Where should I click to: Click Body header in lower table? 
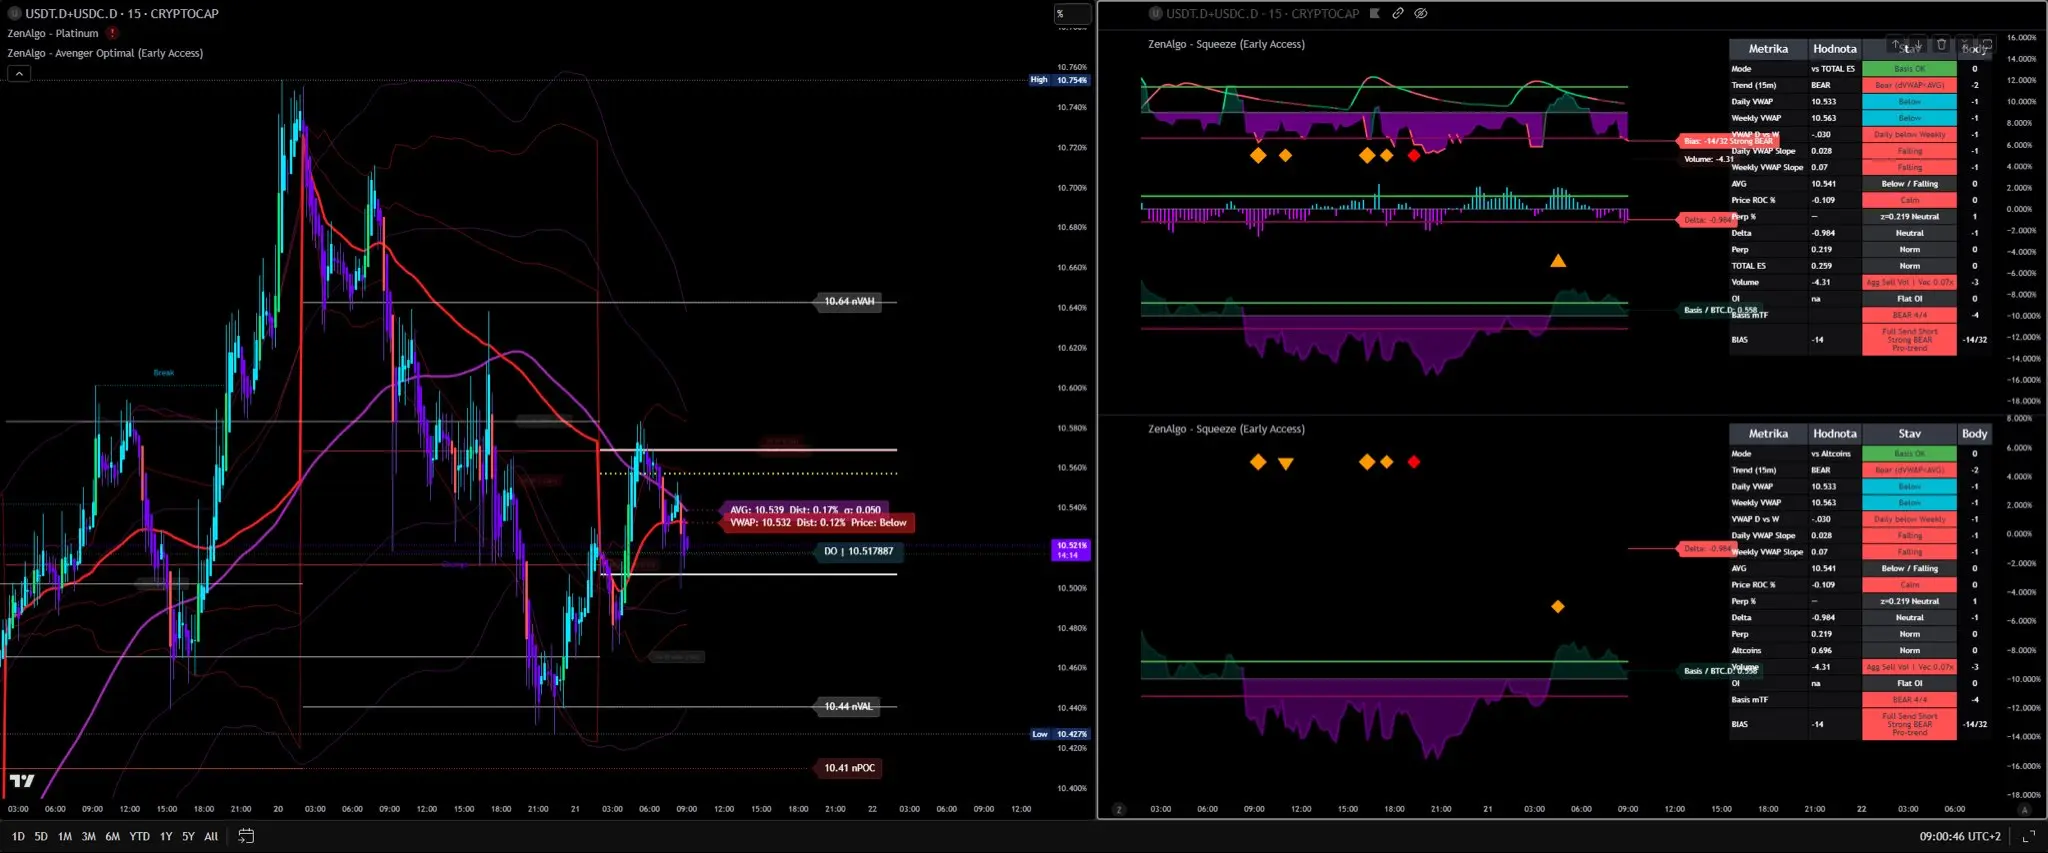[x=1975, y=434]
